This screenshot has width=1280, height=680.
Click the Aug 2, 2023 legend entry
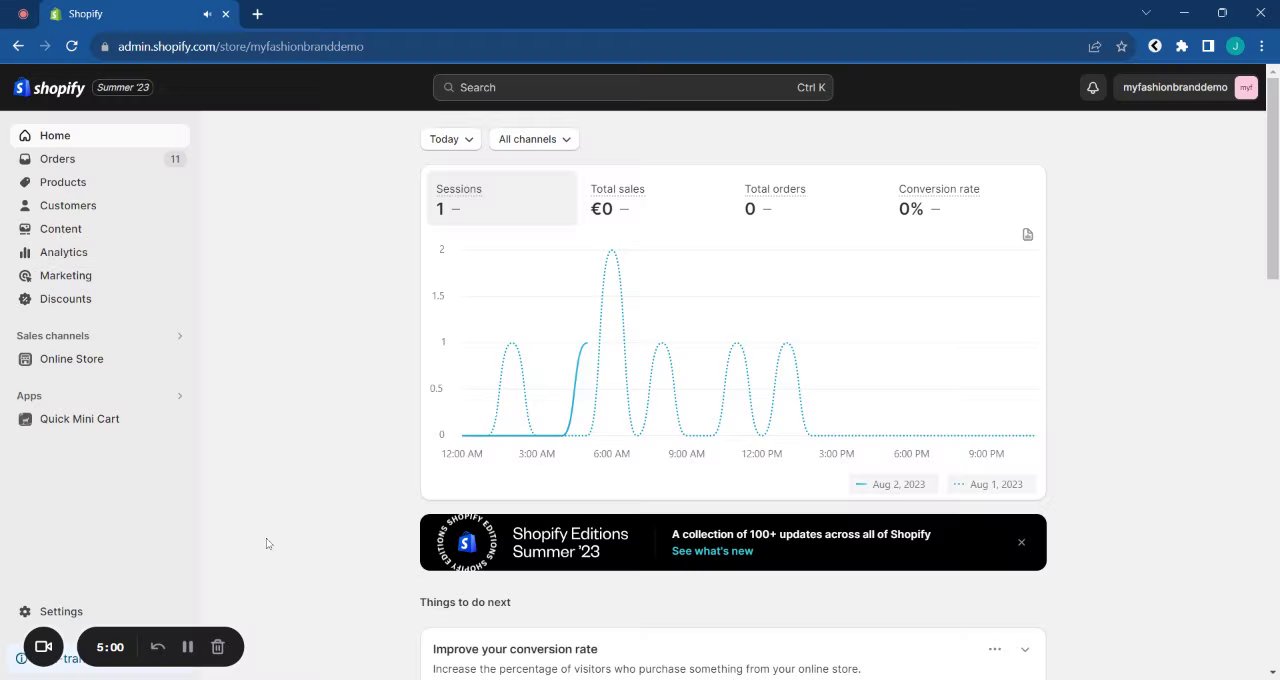point(893,485)
